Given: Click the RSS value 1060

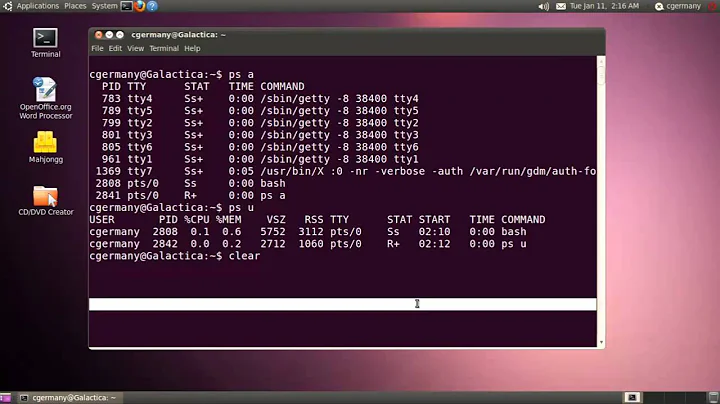Looking at the screenshot, I should click(311, 244).
